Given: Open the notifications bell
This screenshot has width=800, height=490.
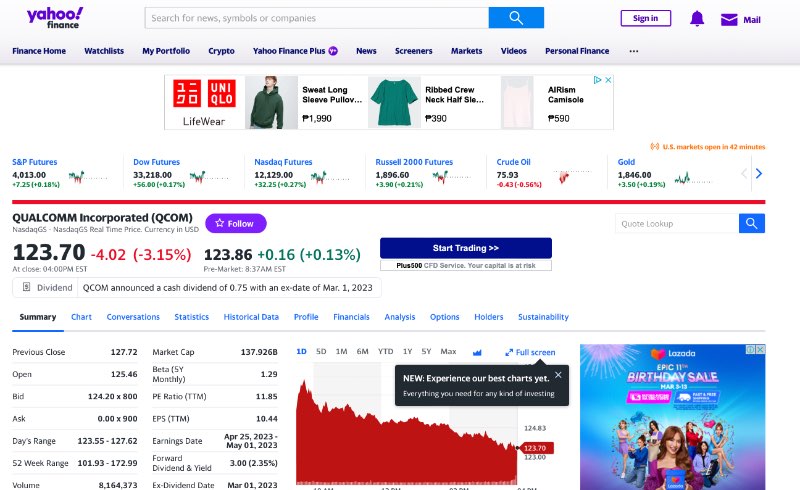Looking at the screenshot, I should [x=697, y=19].
